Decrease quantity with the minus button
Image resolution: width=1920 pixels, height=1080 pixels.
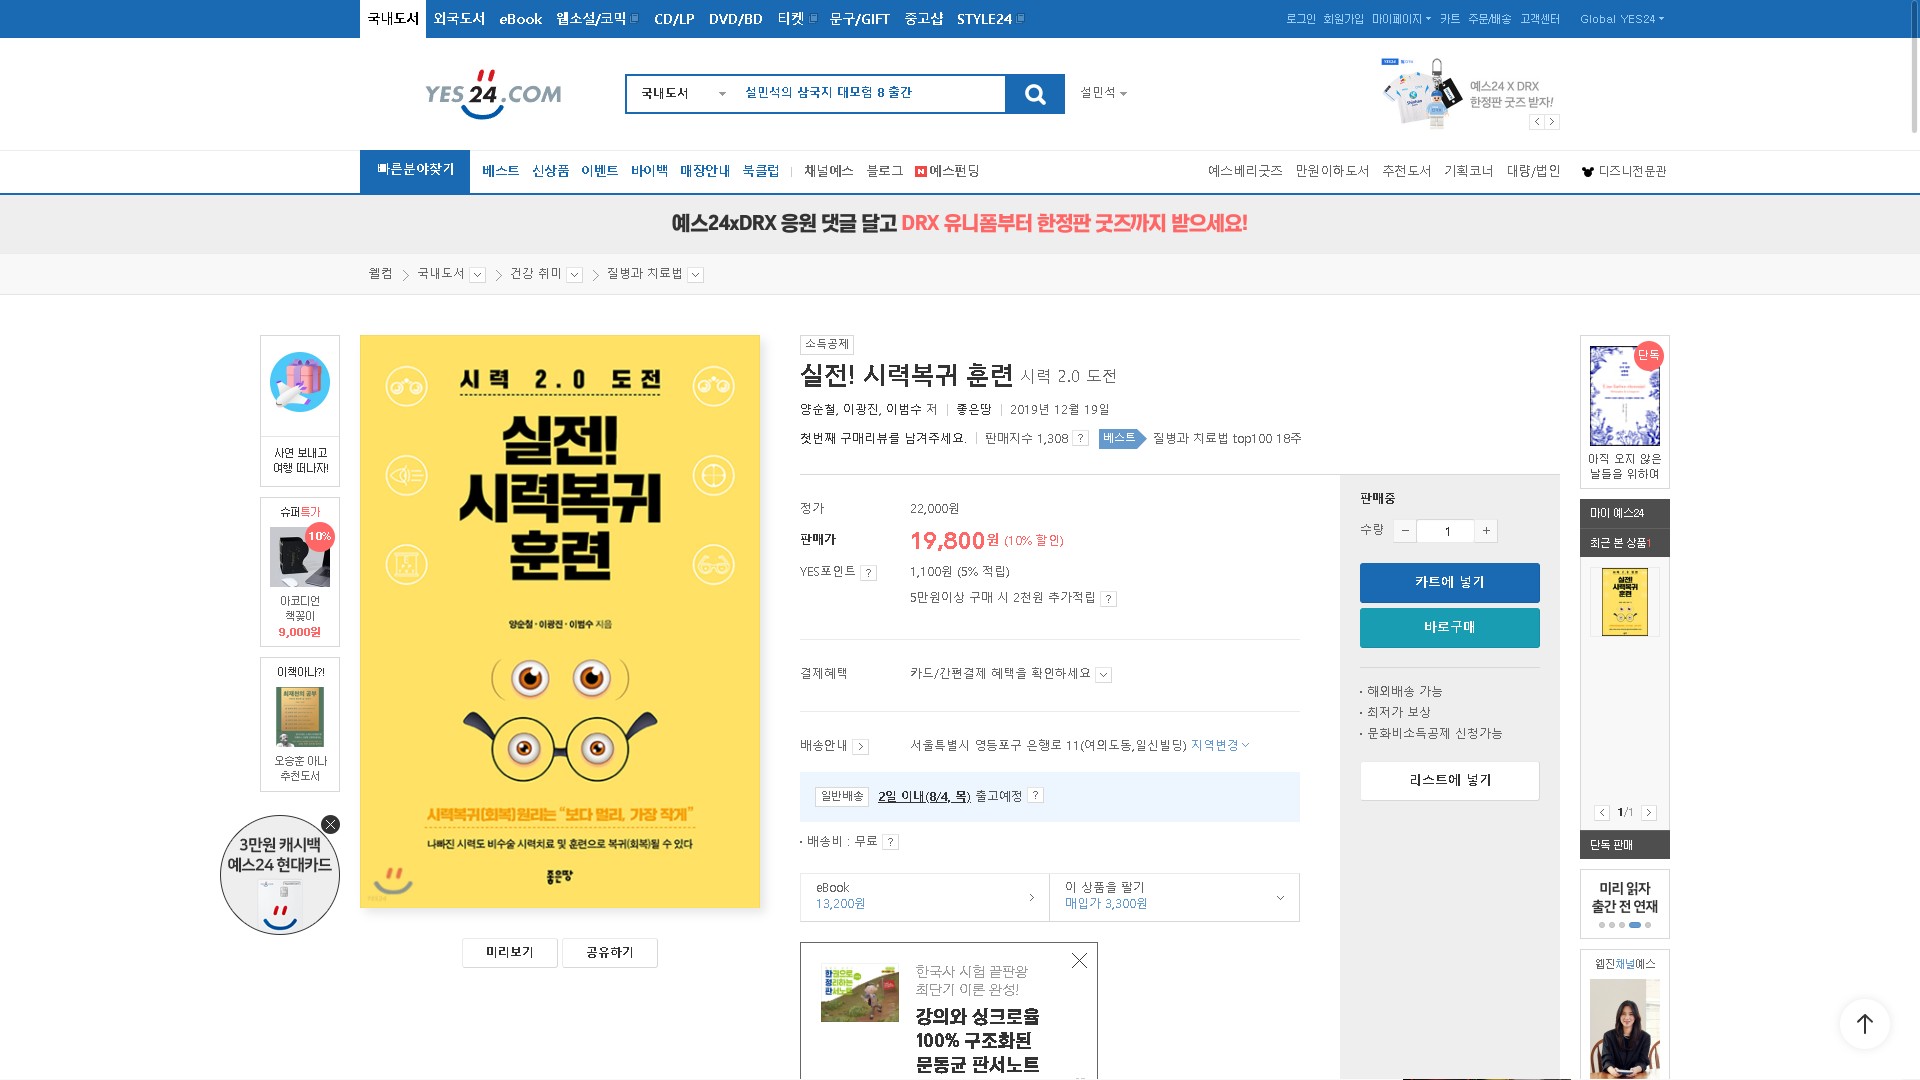click(x=1405, y=531)
